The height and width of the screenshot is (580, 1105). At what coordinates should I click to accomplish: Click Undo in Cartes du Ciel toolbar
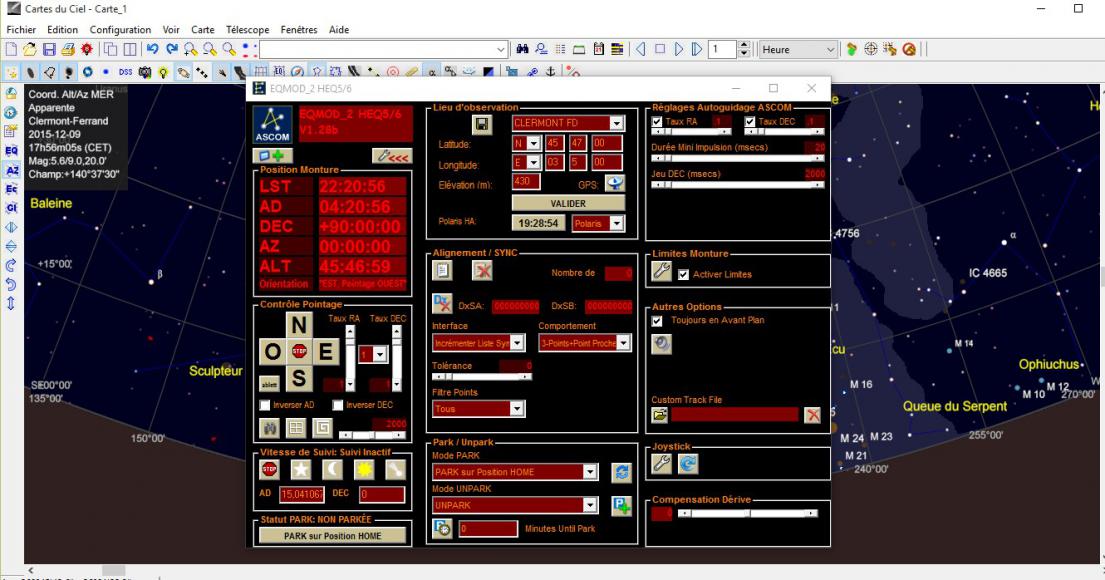(152, 49)
